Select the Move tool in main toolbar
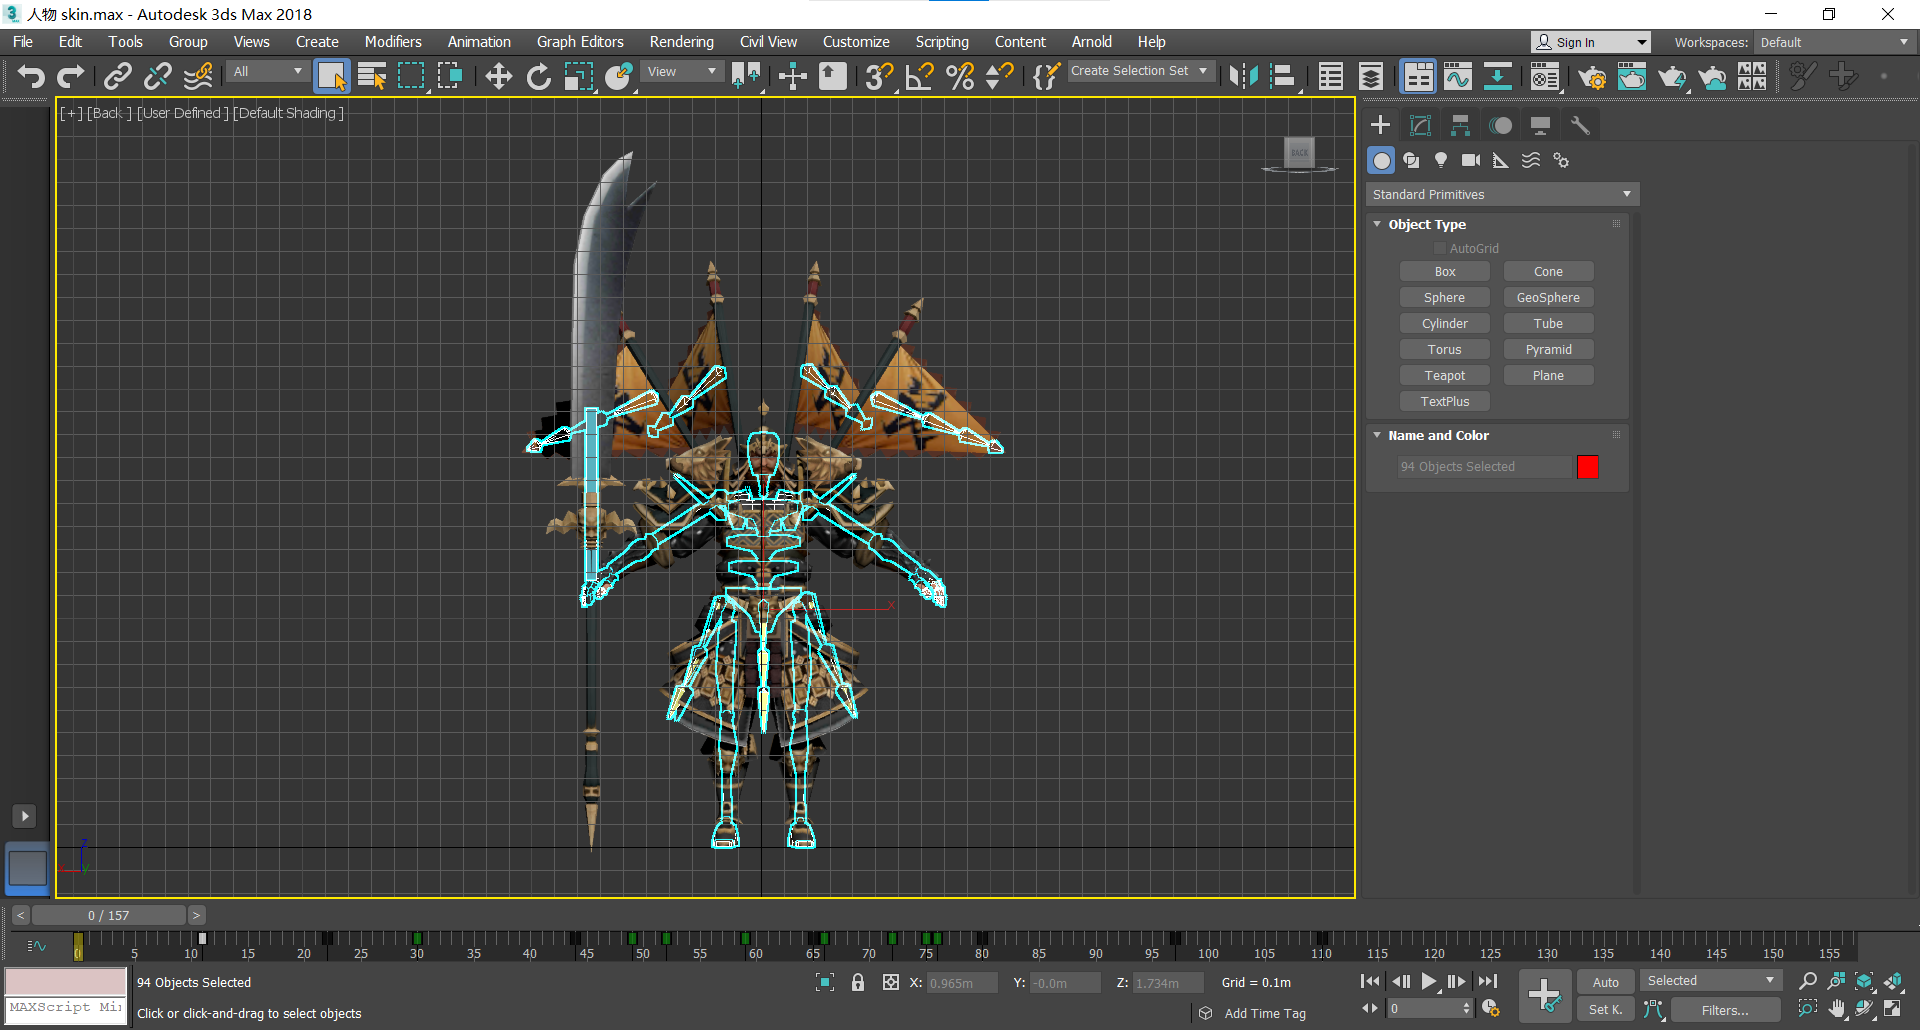The height and width of the screenshot is (1030, 1920). point(498,77)
